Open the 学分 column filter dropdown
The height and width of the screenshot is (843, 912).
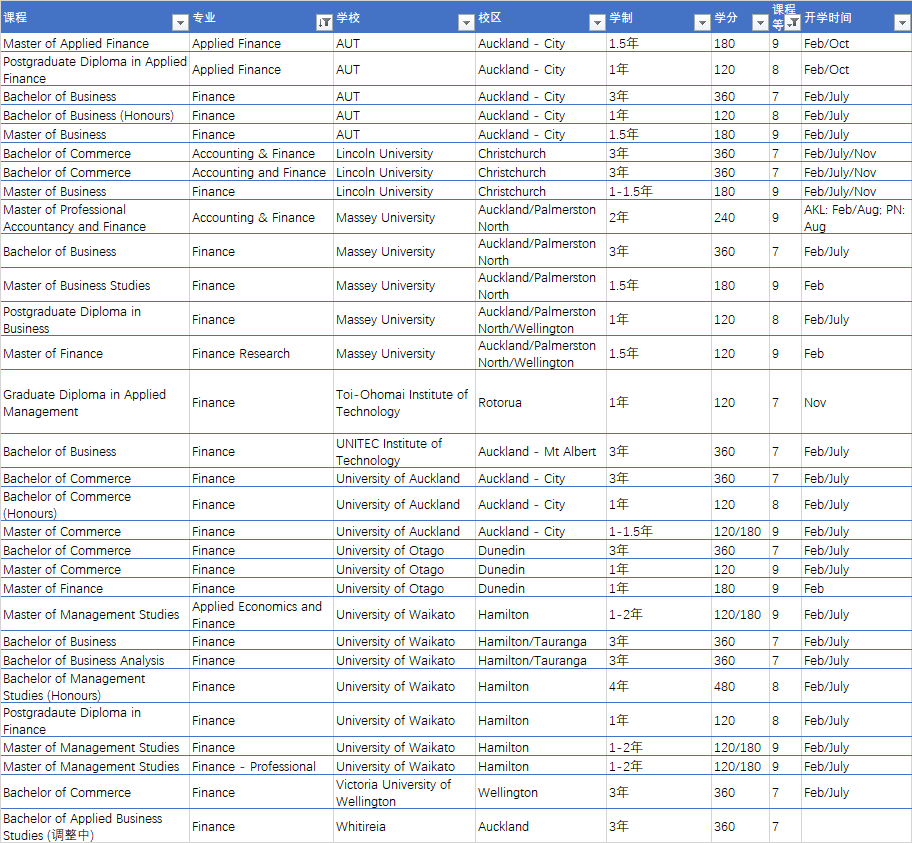(760, 23)
